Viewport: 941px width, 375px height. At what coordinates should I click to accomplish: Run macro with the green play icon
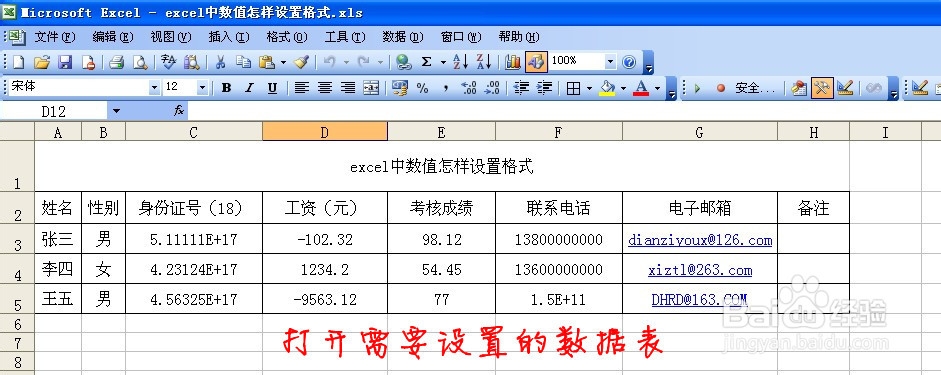click(x=697, y=88)
